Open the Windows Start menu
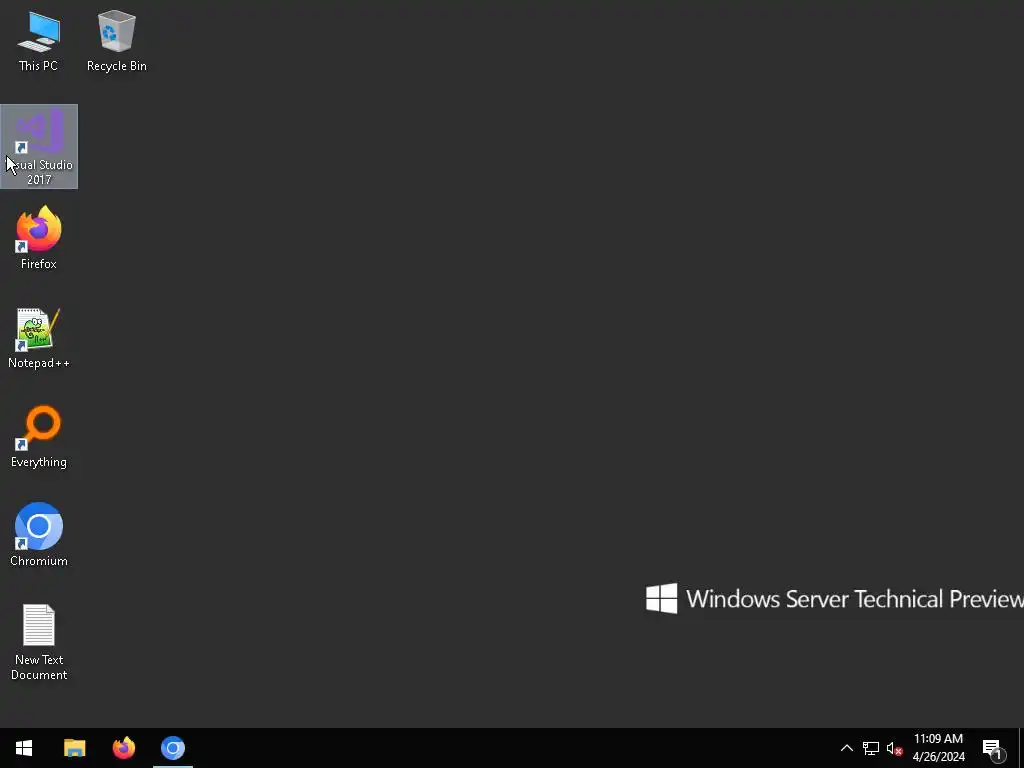Image resolution: width=1024 pixels, height=768 pixels. pyautogui.click(x=24, y=748)
